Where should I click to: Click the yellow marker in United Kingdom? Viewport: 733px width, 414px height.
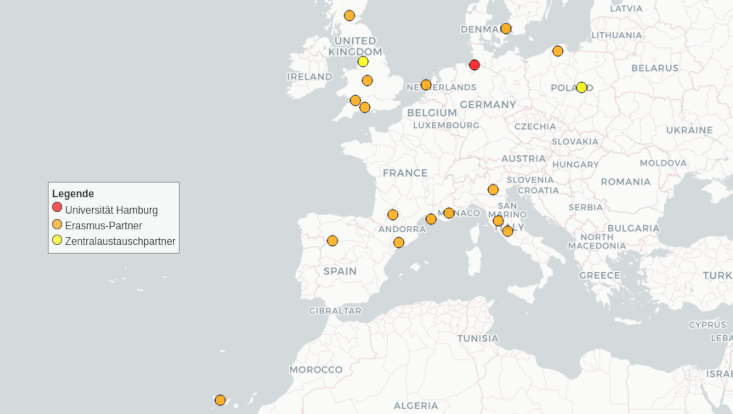363,61
